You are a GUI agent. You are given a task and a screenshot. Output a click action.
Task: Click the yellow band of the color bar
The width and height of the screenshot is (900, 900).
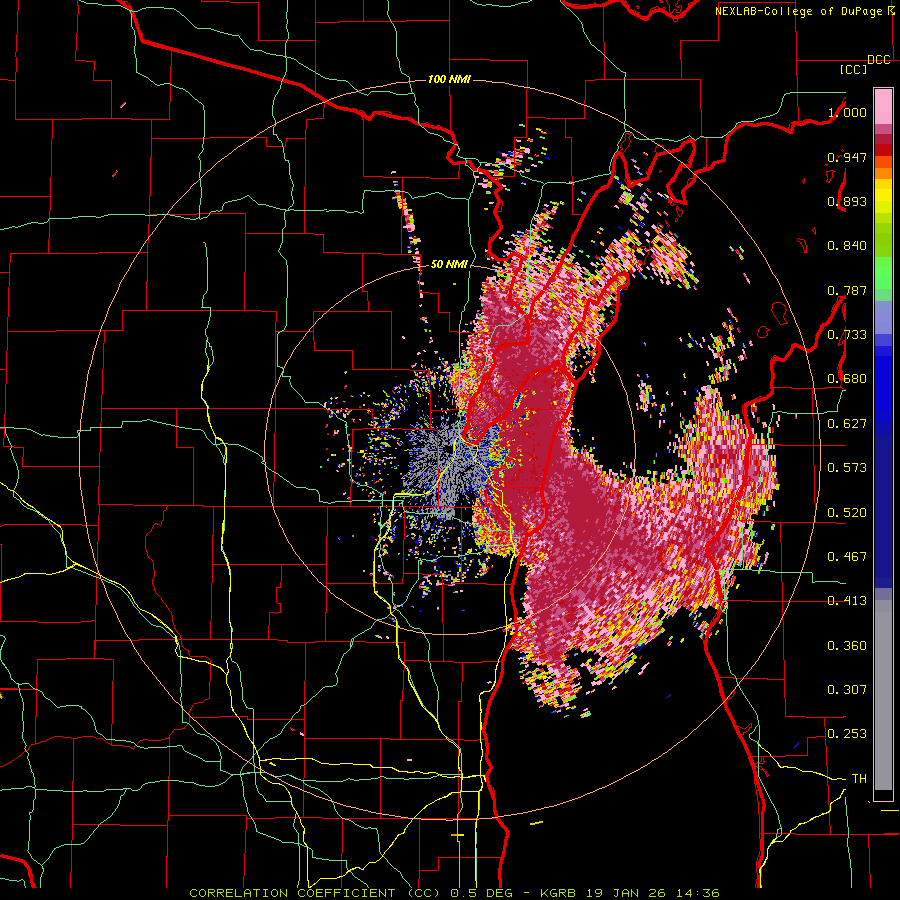(x=883, y=197)
